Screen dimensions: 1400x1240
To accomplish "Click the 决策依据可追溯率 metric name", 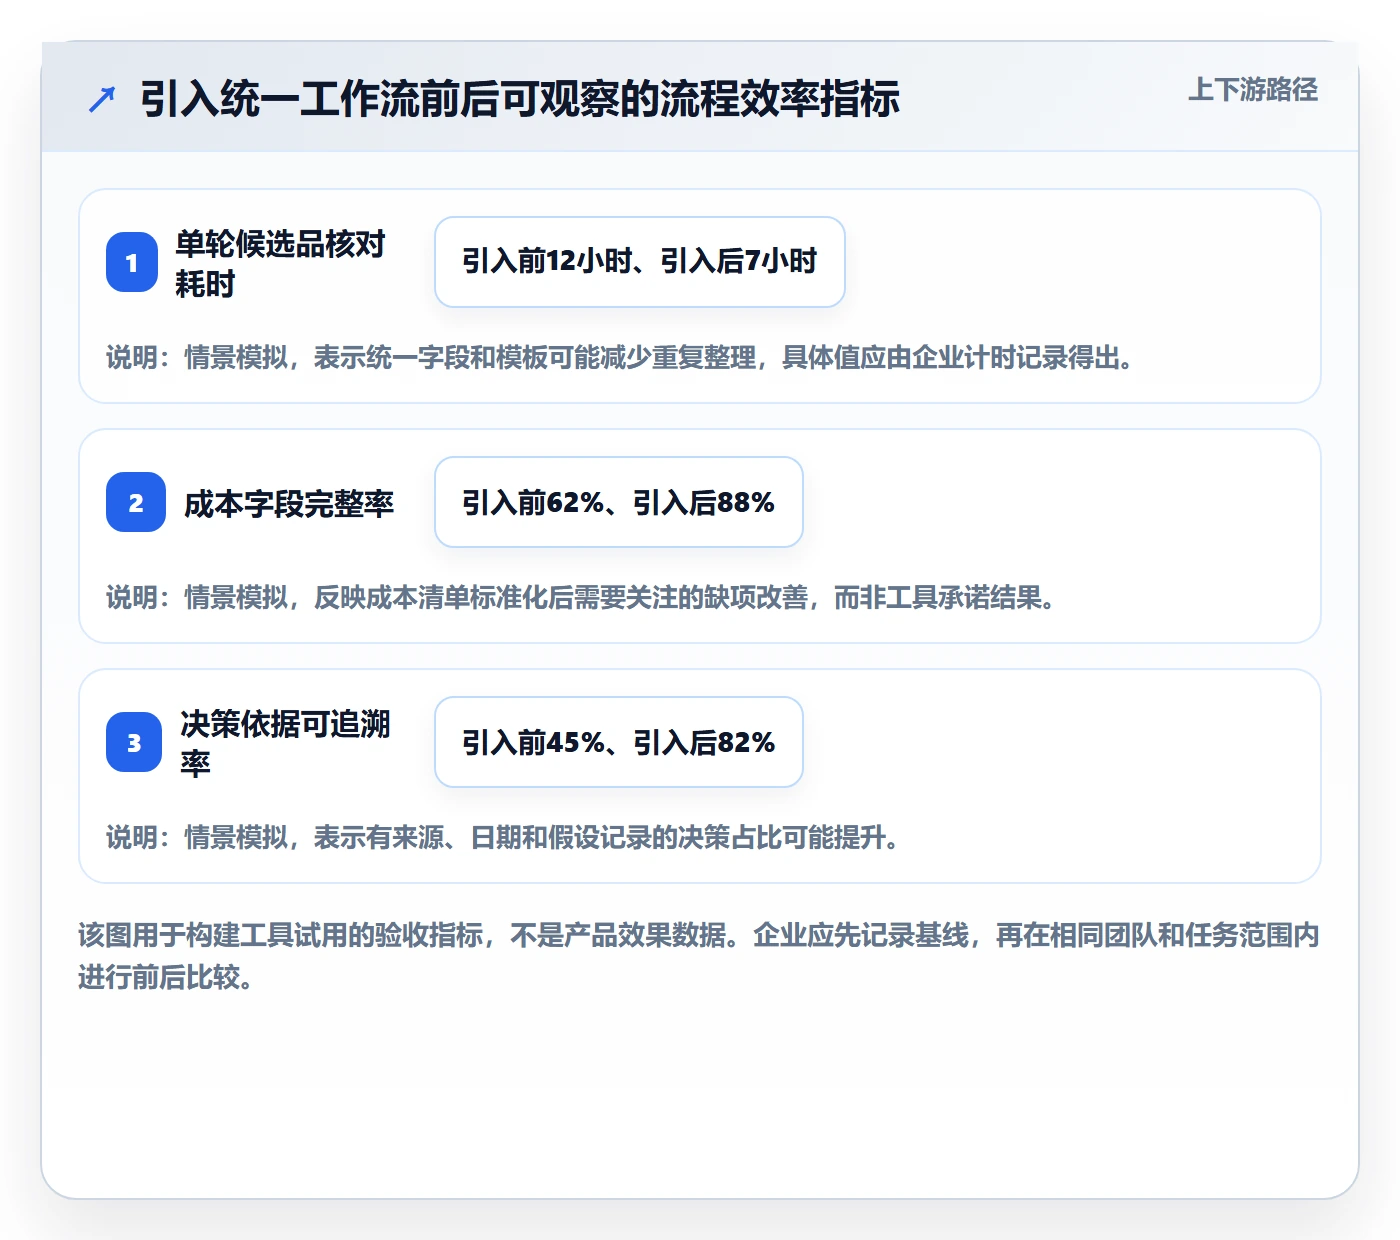I will (285, 743).
